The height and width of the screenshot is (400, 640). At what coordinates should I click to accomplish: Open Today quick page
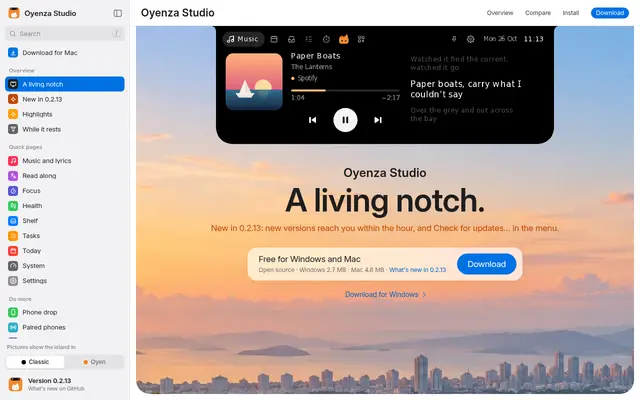[x=64, y=251]
